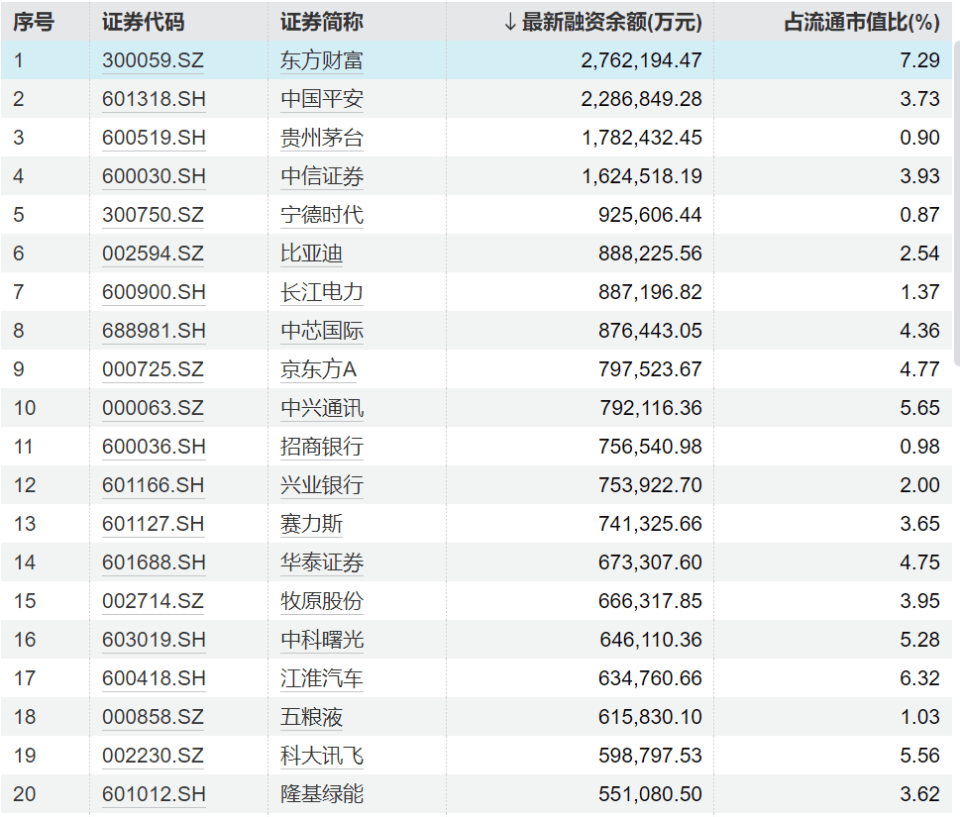Open the 中兴通讯 stock name link
The width and height of the screenshot is (960, 817).
(322, 407)
